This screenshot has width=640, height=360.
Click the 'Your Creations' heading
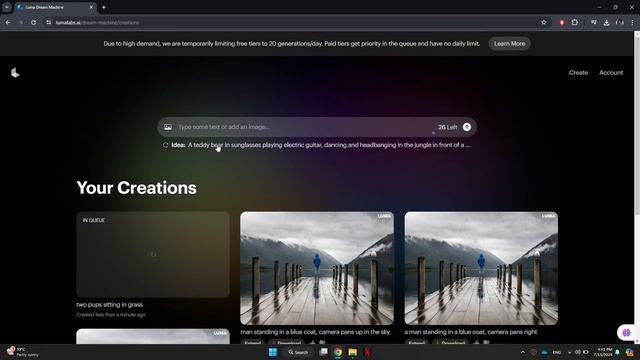coord(136,188)
